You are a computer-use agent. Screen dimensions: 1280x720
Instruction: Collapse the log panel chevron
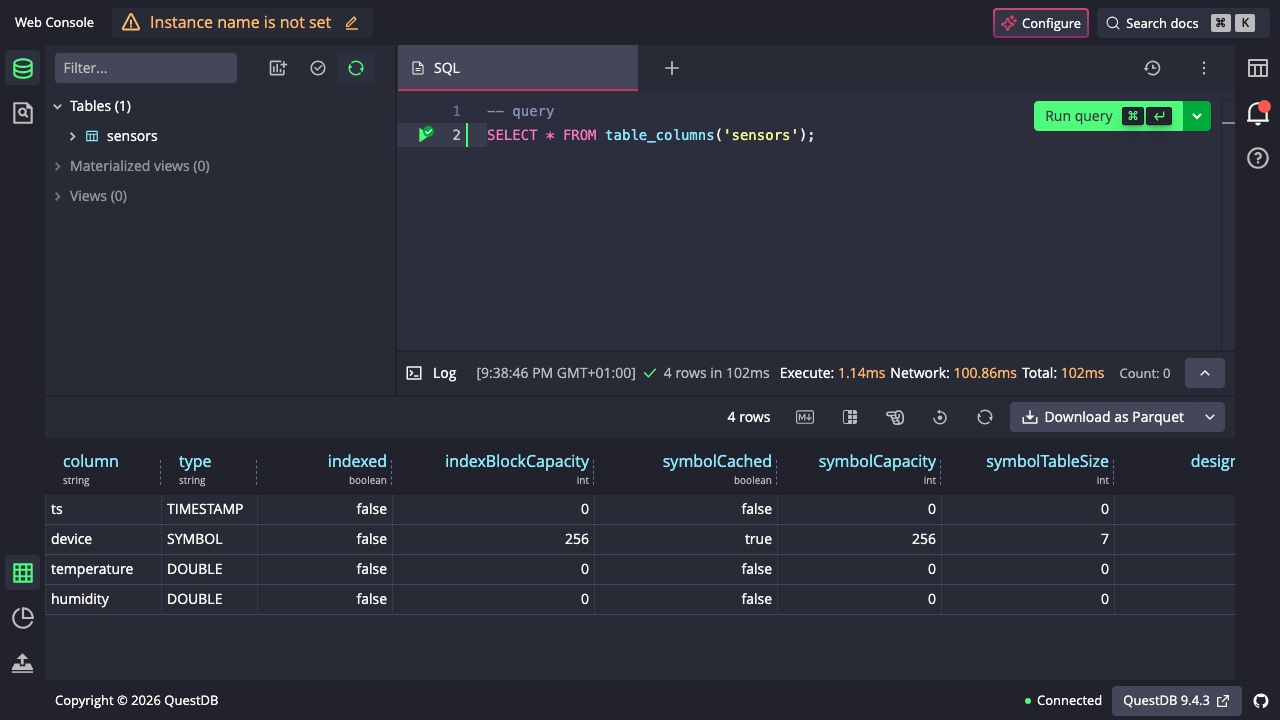(x=1205, y=373)
